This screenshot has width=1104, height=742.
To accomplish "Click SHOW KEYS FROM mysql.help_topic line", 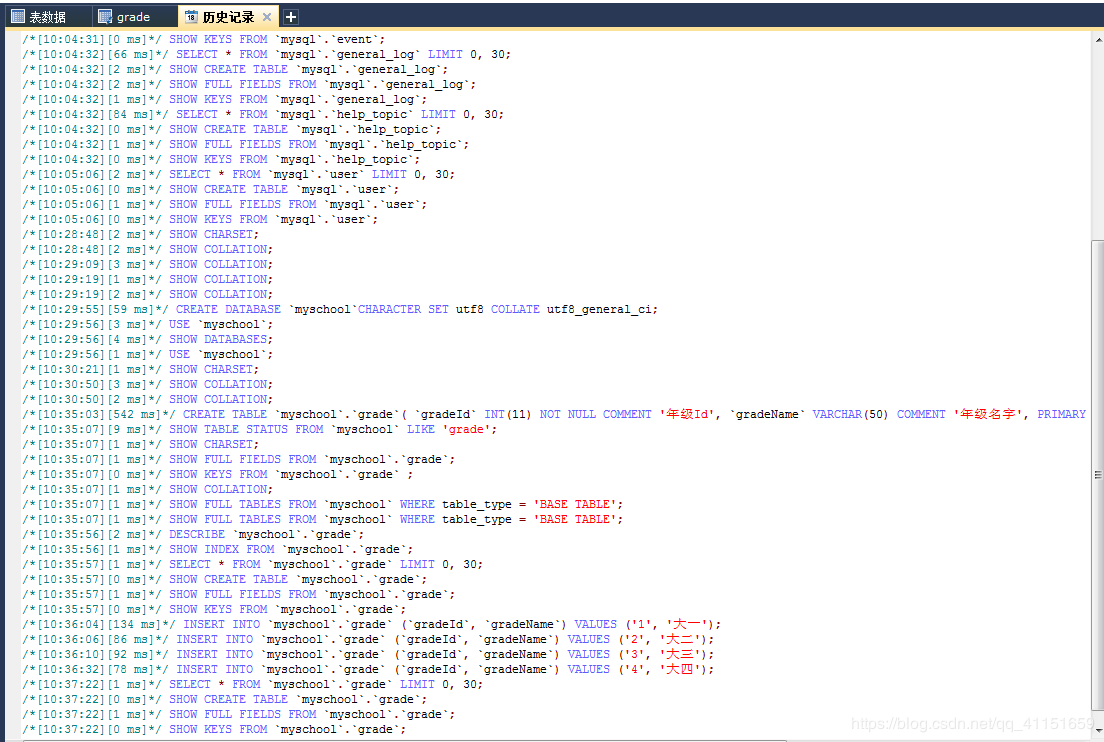I will [221, 159].
